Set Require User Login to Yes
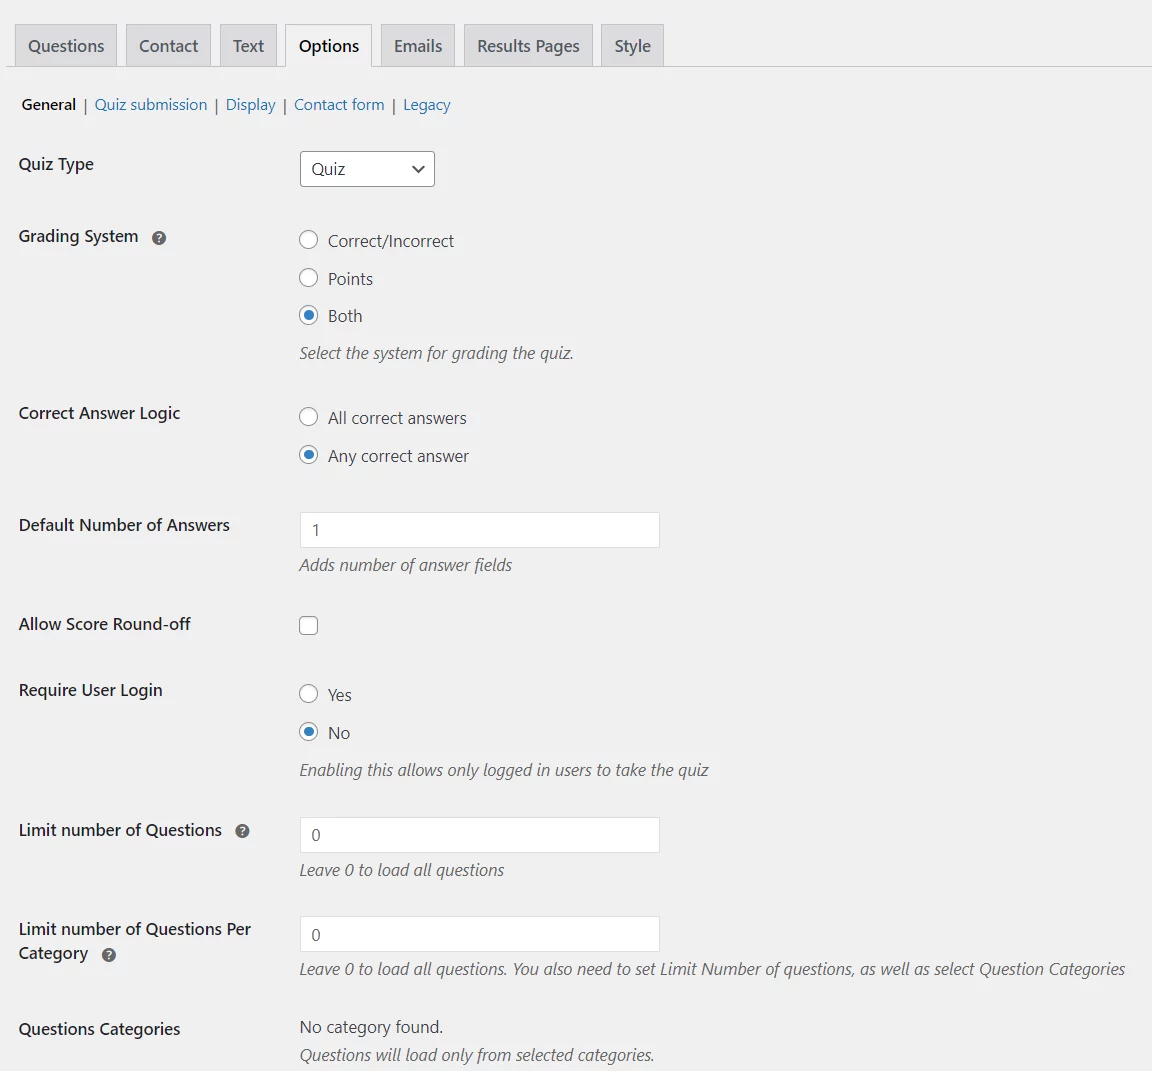This screenshot has width=1152, height=1071. pyautogui.click(x=309, y=694)
